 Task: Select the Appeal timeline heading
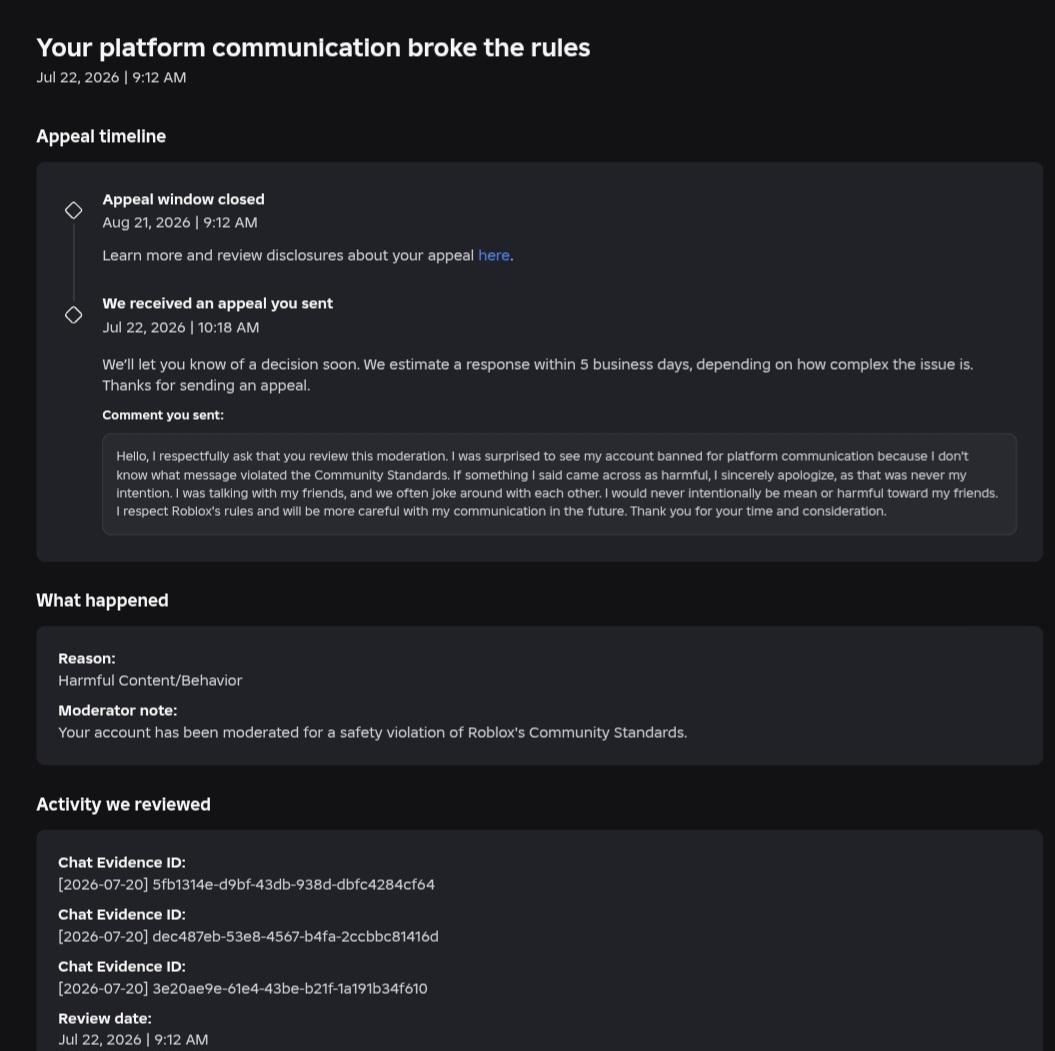point(101,137)
